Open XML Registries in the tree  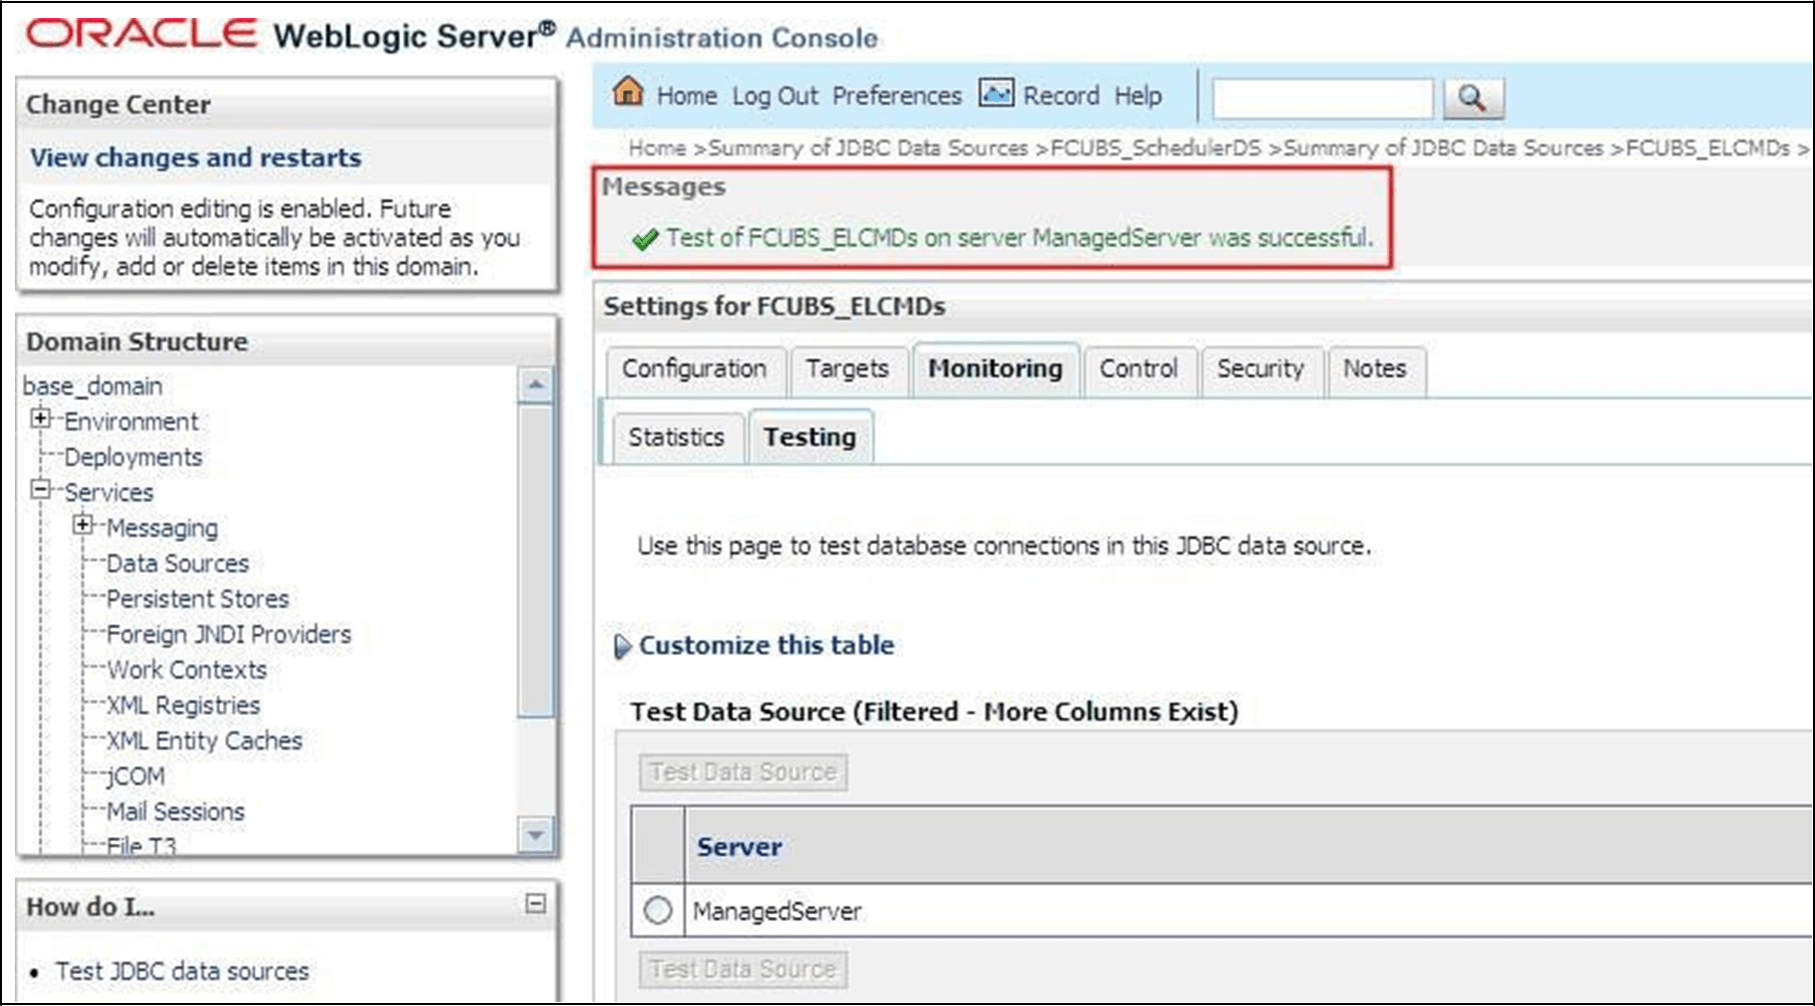coord(183,706)
